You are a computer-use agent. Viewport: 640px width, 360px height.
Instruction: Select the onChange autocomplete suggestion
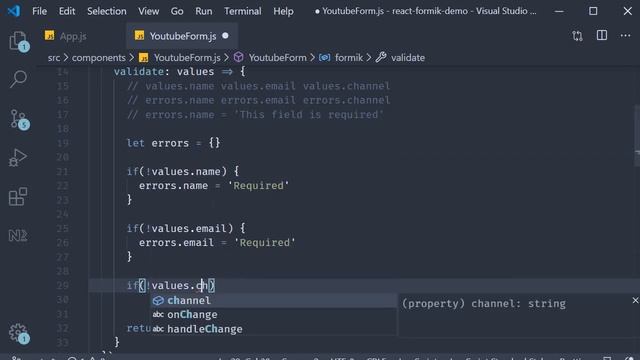point(273,315)
